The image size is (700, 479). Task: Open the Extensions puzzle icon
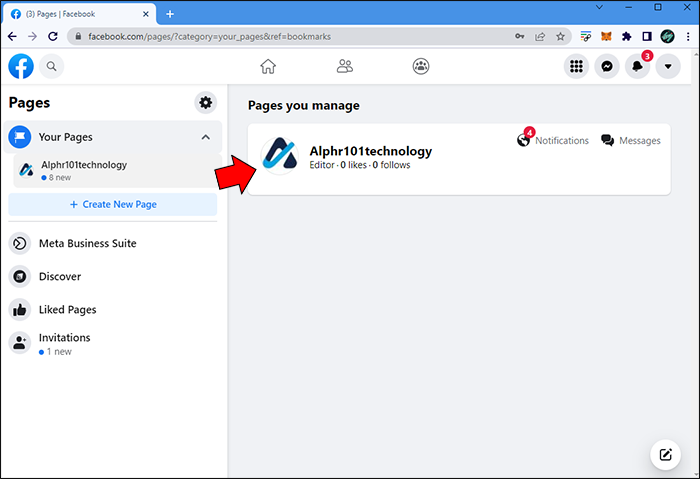627,37
